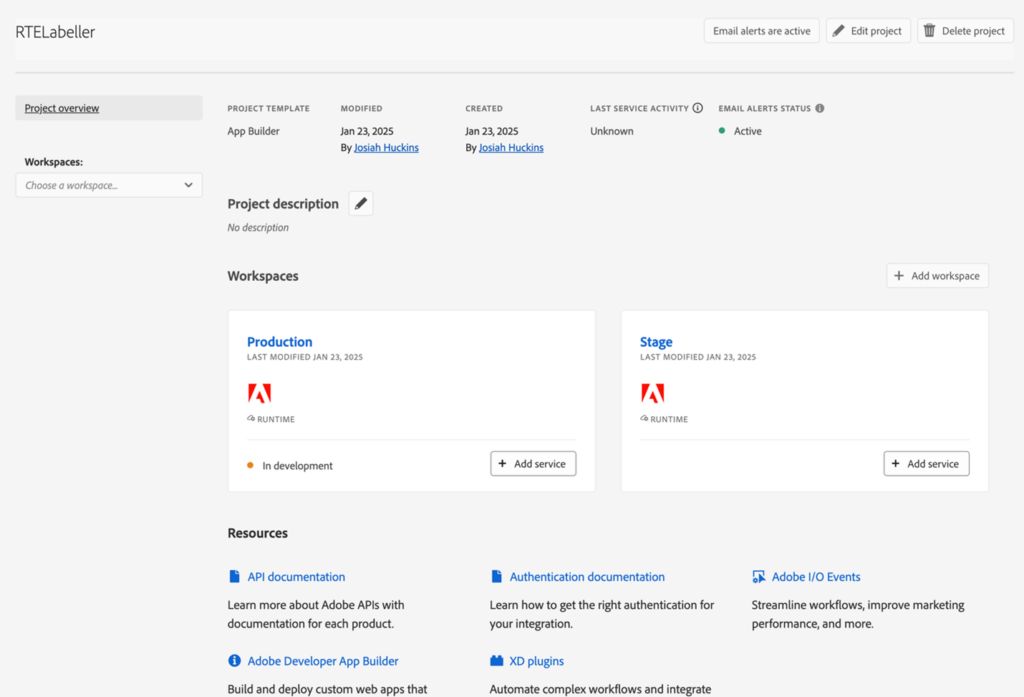Open the Stage workspace
Viewport: 1024px width, 697px height.
(656, 341)
